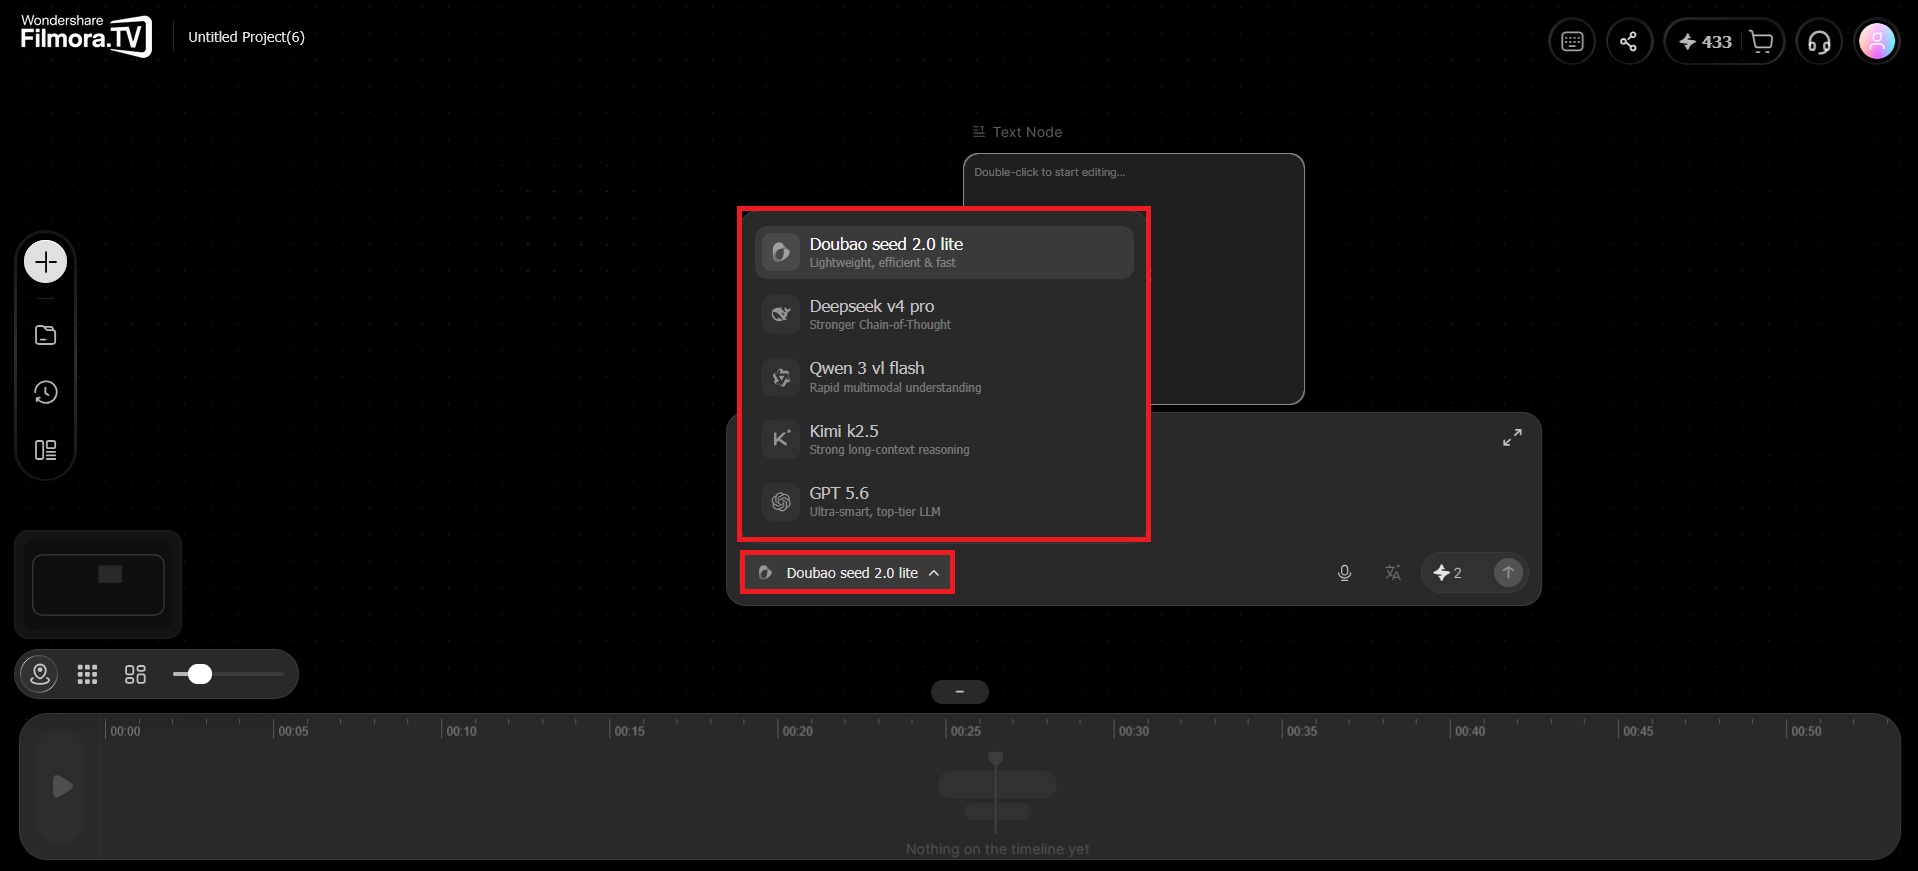Open the 433 credits balance
The image size is (1918, 871).
tap(1705, 42)
